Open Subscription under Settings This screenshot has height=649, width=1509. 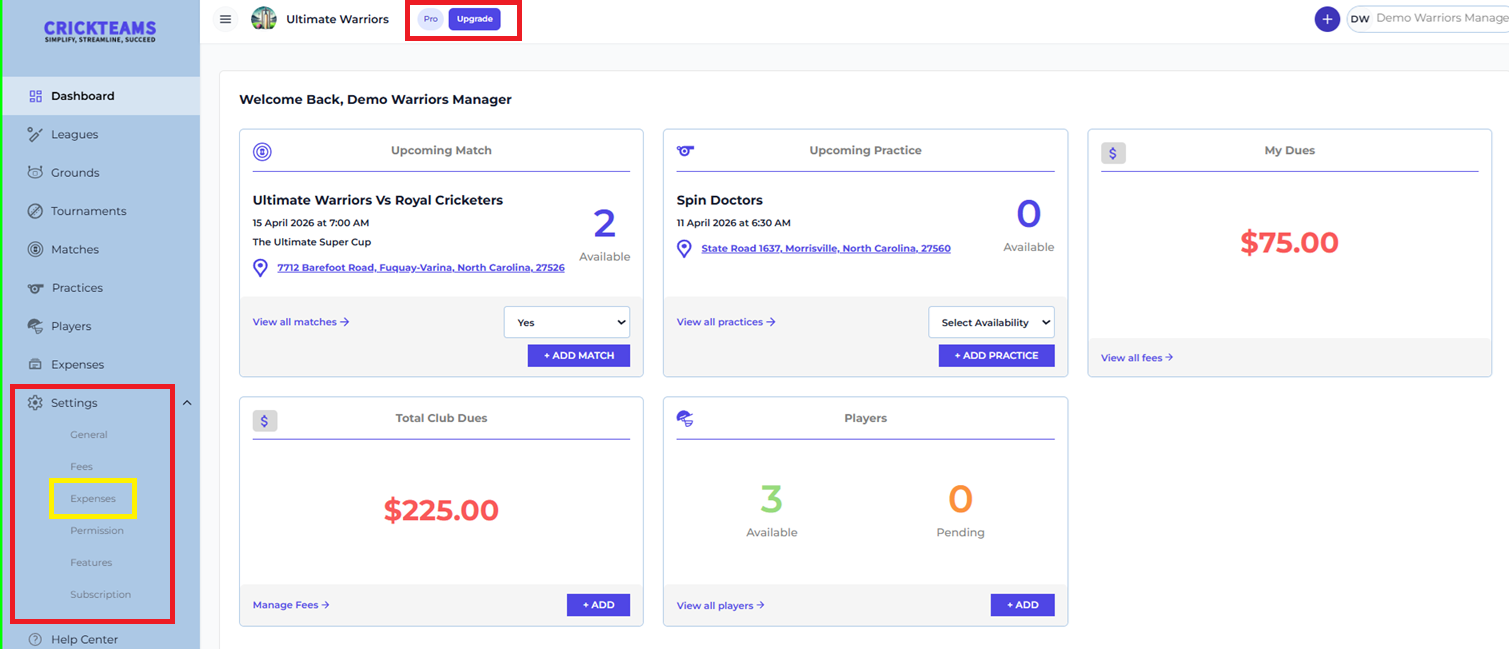tap(100, 595)
